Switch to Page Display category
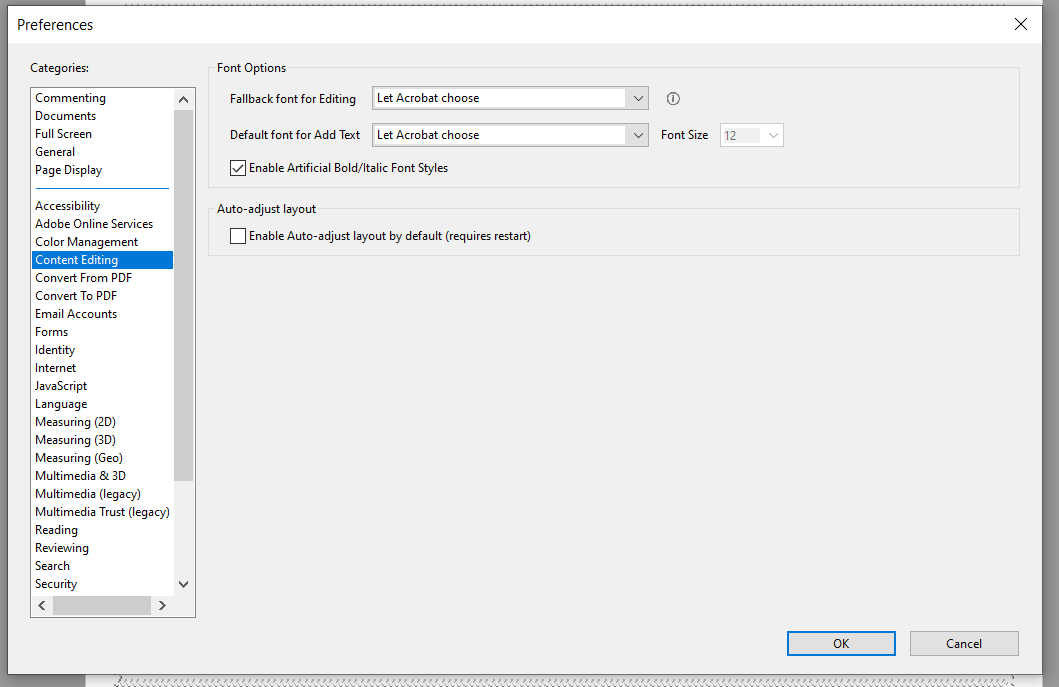This screenshot has width=1059, height=687. click(68, 170)
